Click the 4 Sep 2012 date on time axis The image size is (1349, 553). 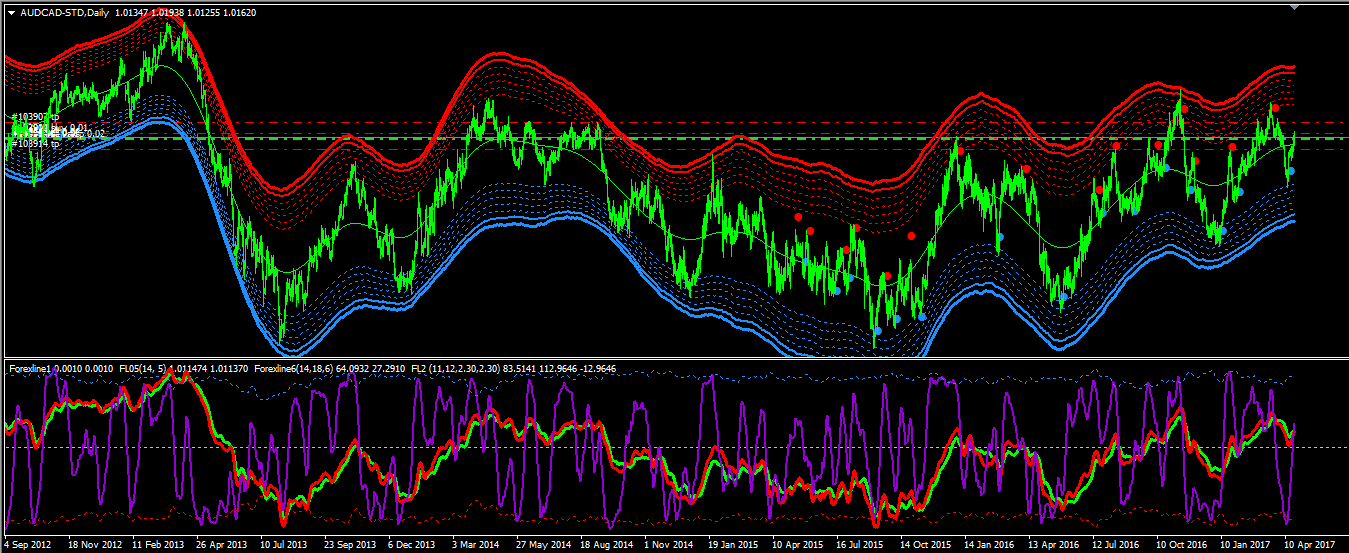(29, 545)
